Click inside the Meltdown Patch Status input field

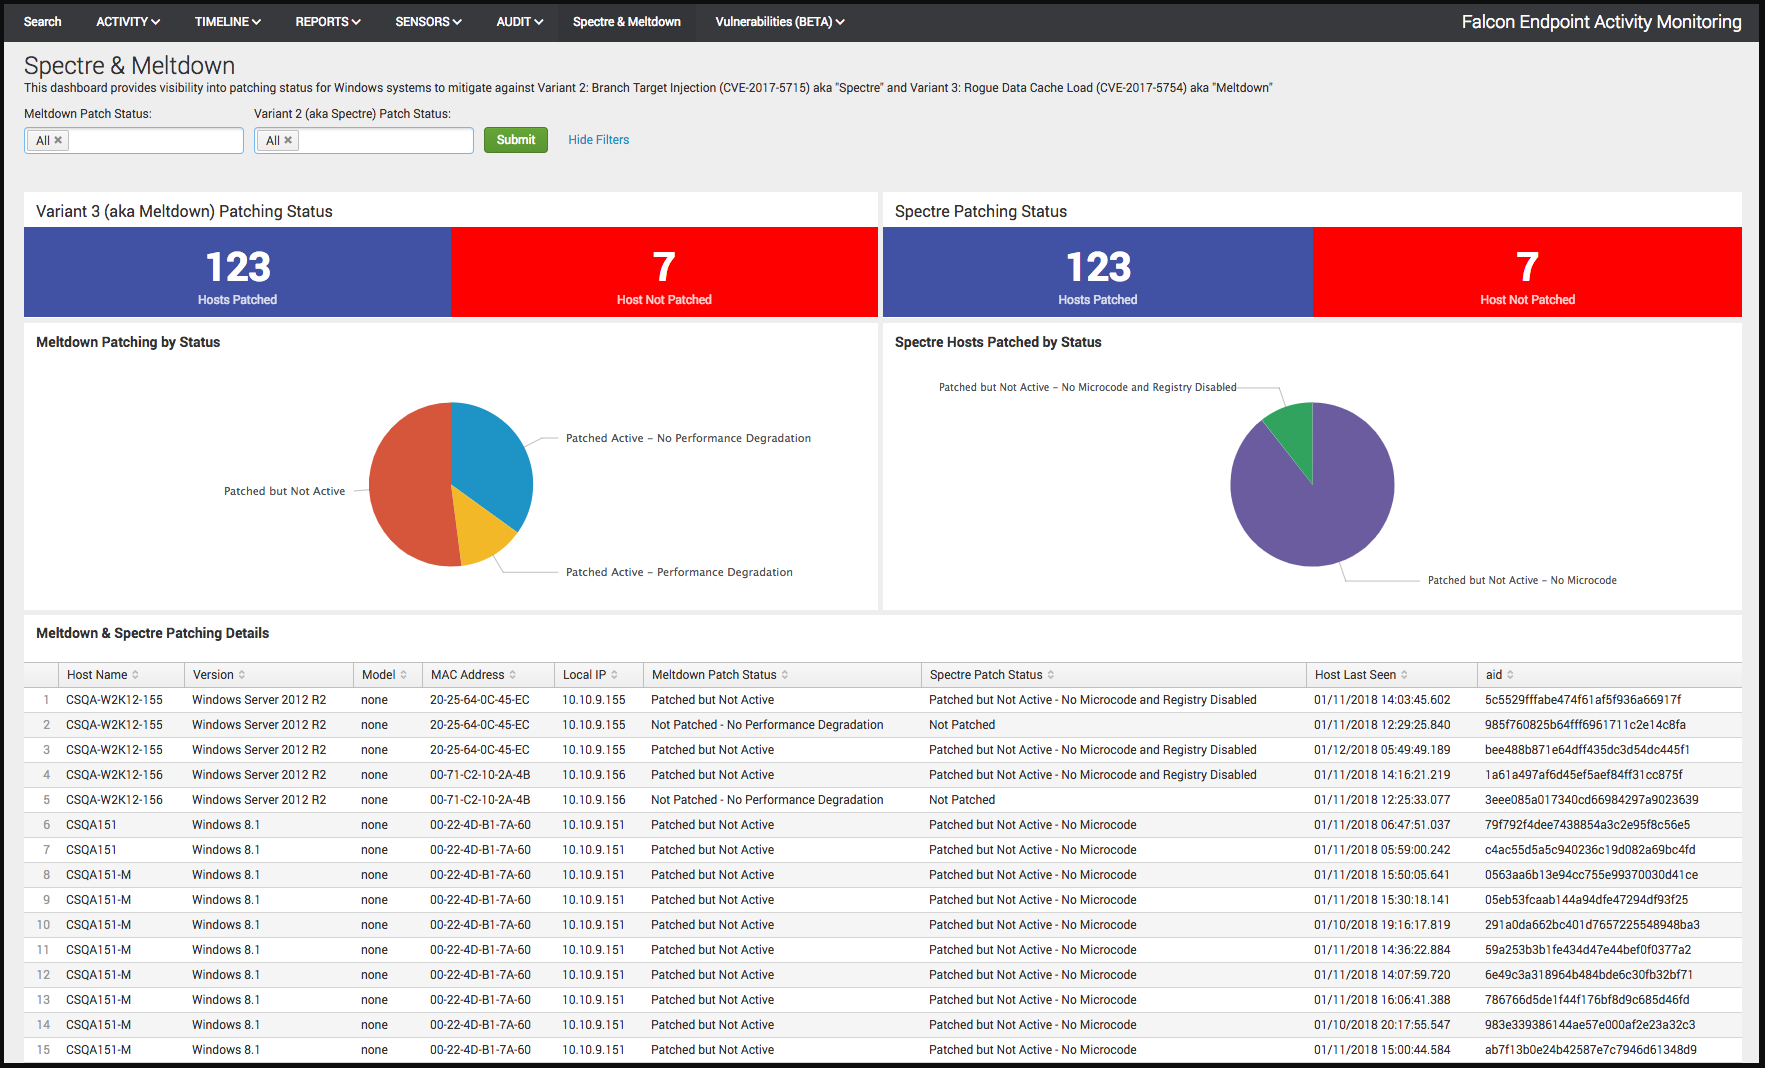pyautogui.click(x=155, y=141)
